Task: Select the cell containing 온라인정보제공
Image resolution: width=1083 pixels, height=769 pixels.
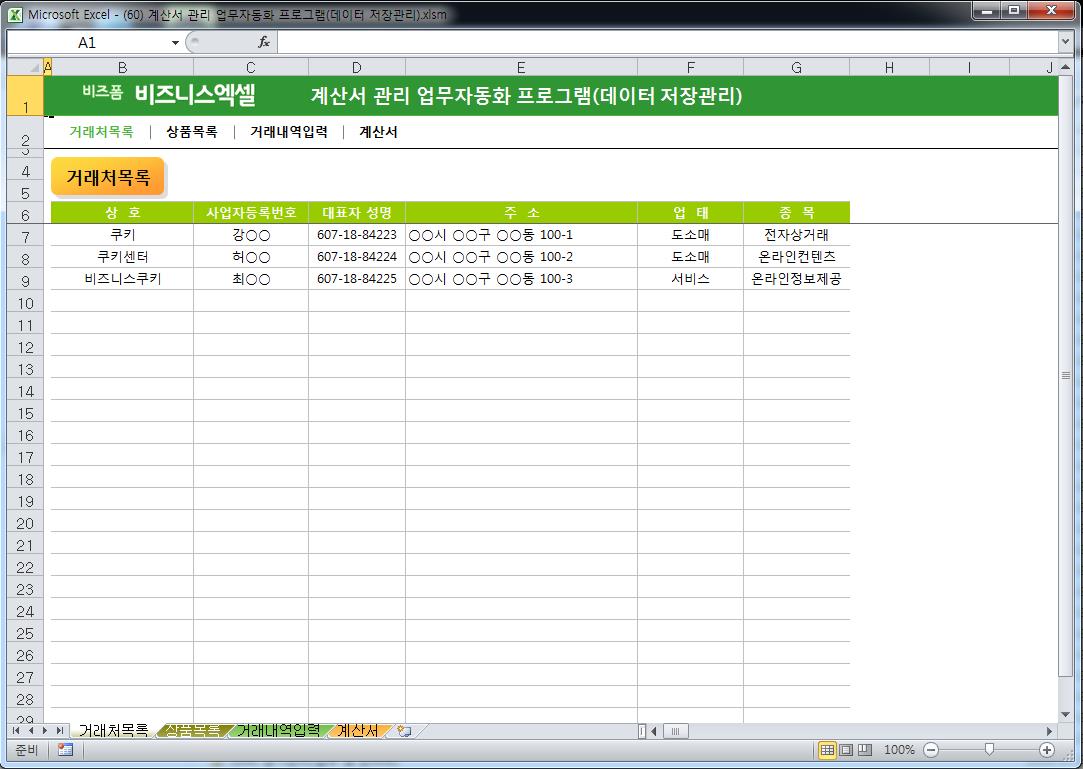Action: pos(796,279)
